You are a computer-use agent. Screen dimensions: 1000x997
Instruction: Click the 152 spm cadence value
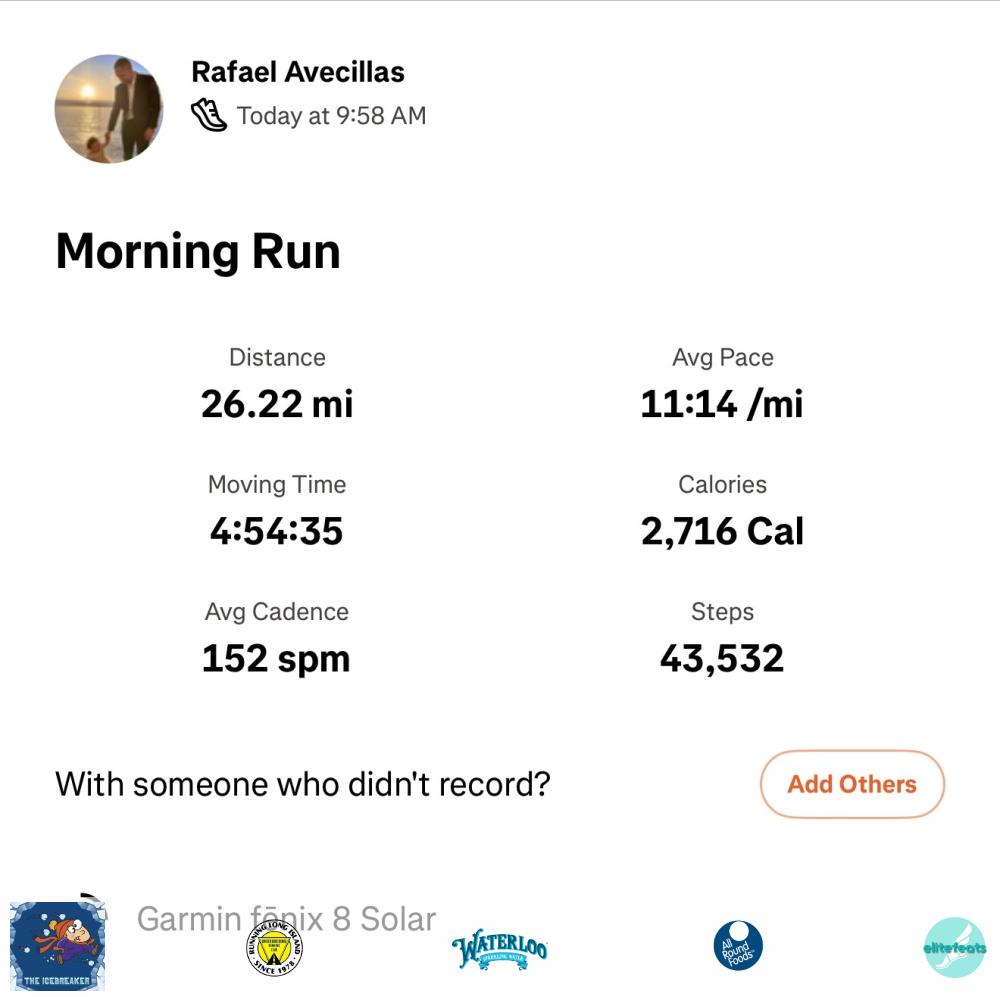coord(276,658)
